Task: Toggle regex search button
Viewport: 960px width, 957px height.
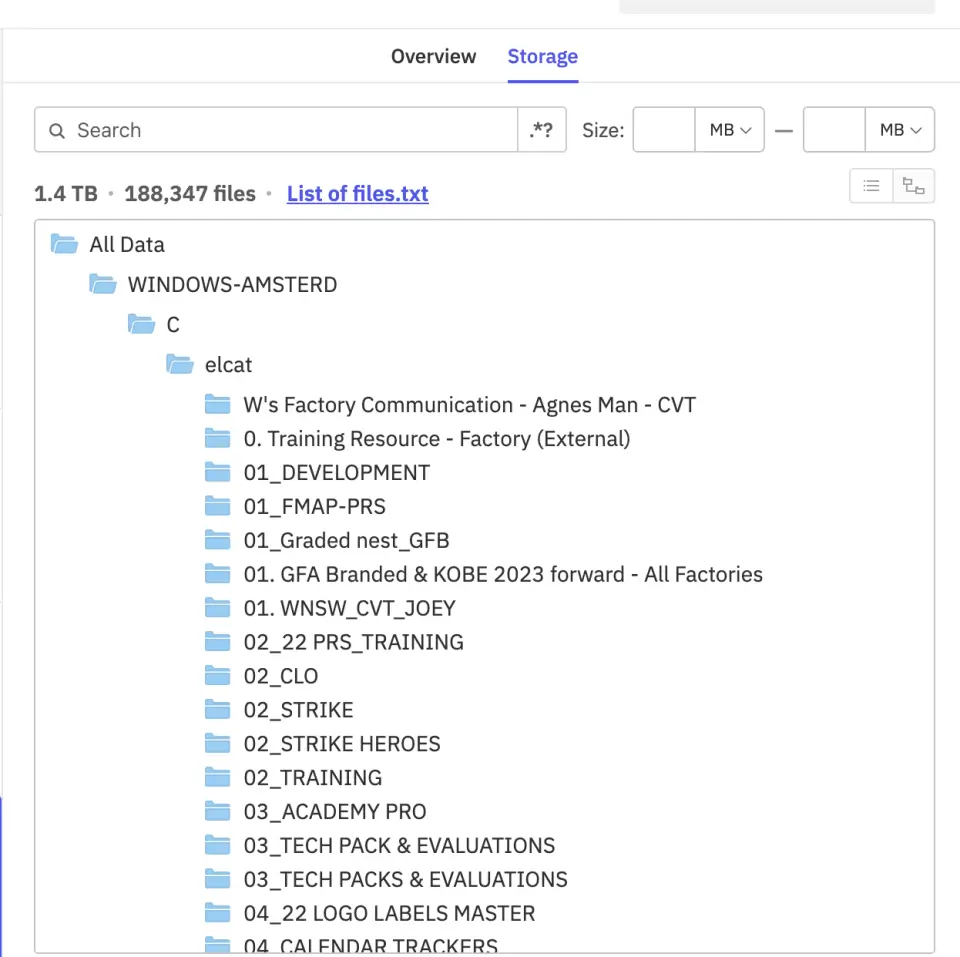Action: [541, 130]
